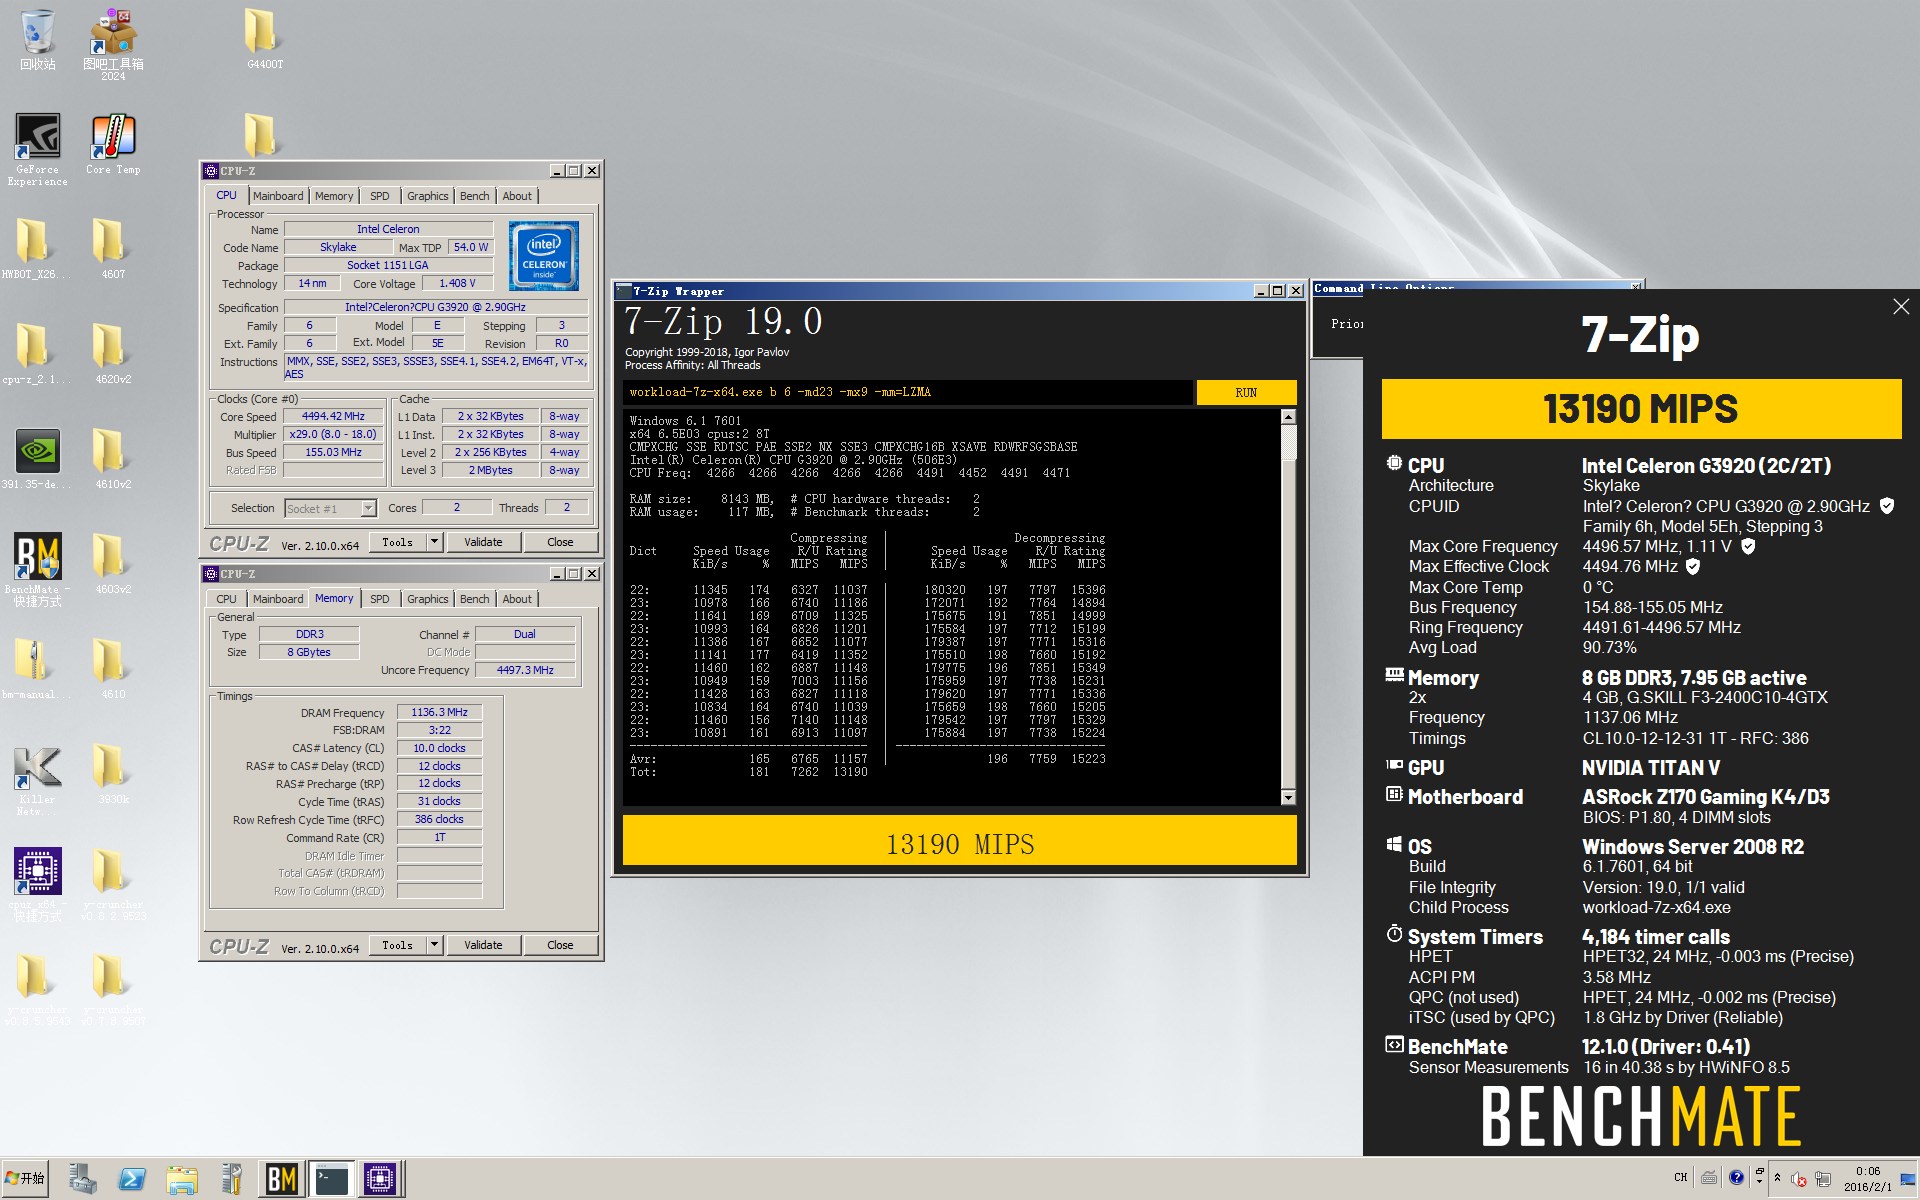
Task: Click the Start button on the taskbar
Action: pyautogui.click(x=25, y=1178)
